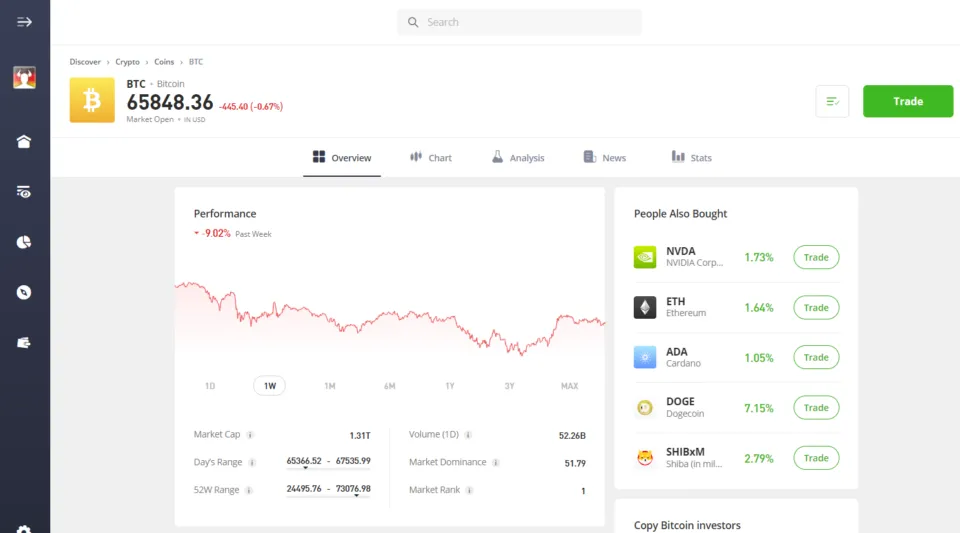Focus the Search input field
This screenshot has height=533, width=960.
(519, 22)
